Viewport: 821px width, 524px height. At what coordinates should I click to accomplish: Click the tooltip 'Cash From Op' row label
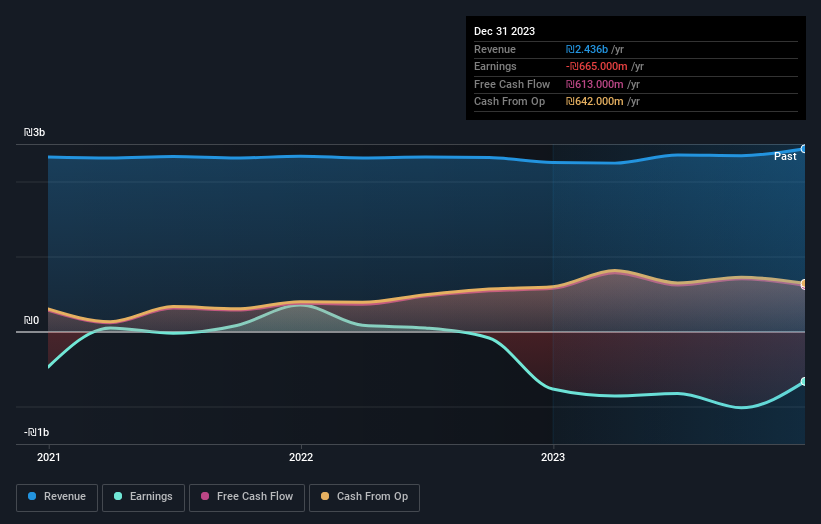[509, 102]
